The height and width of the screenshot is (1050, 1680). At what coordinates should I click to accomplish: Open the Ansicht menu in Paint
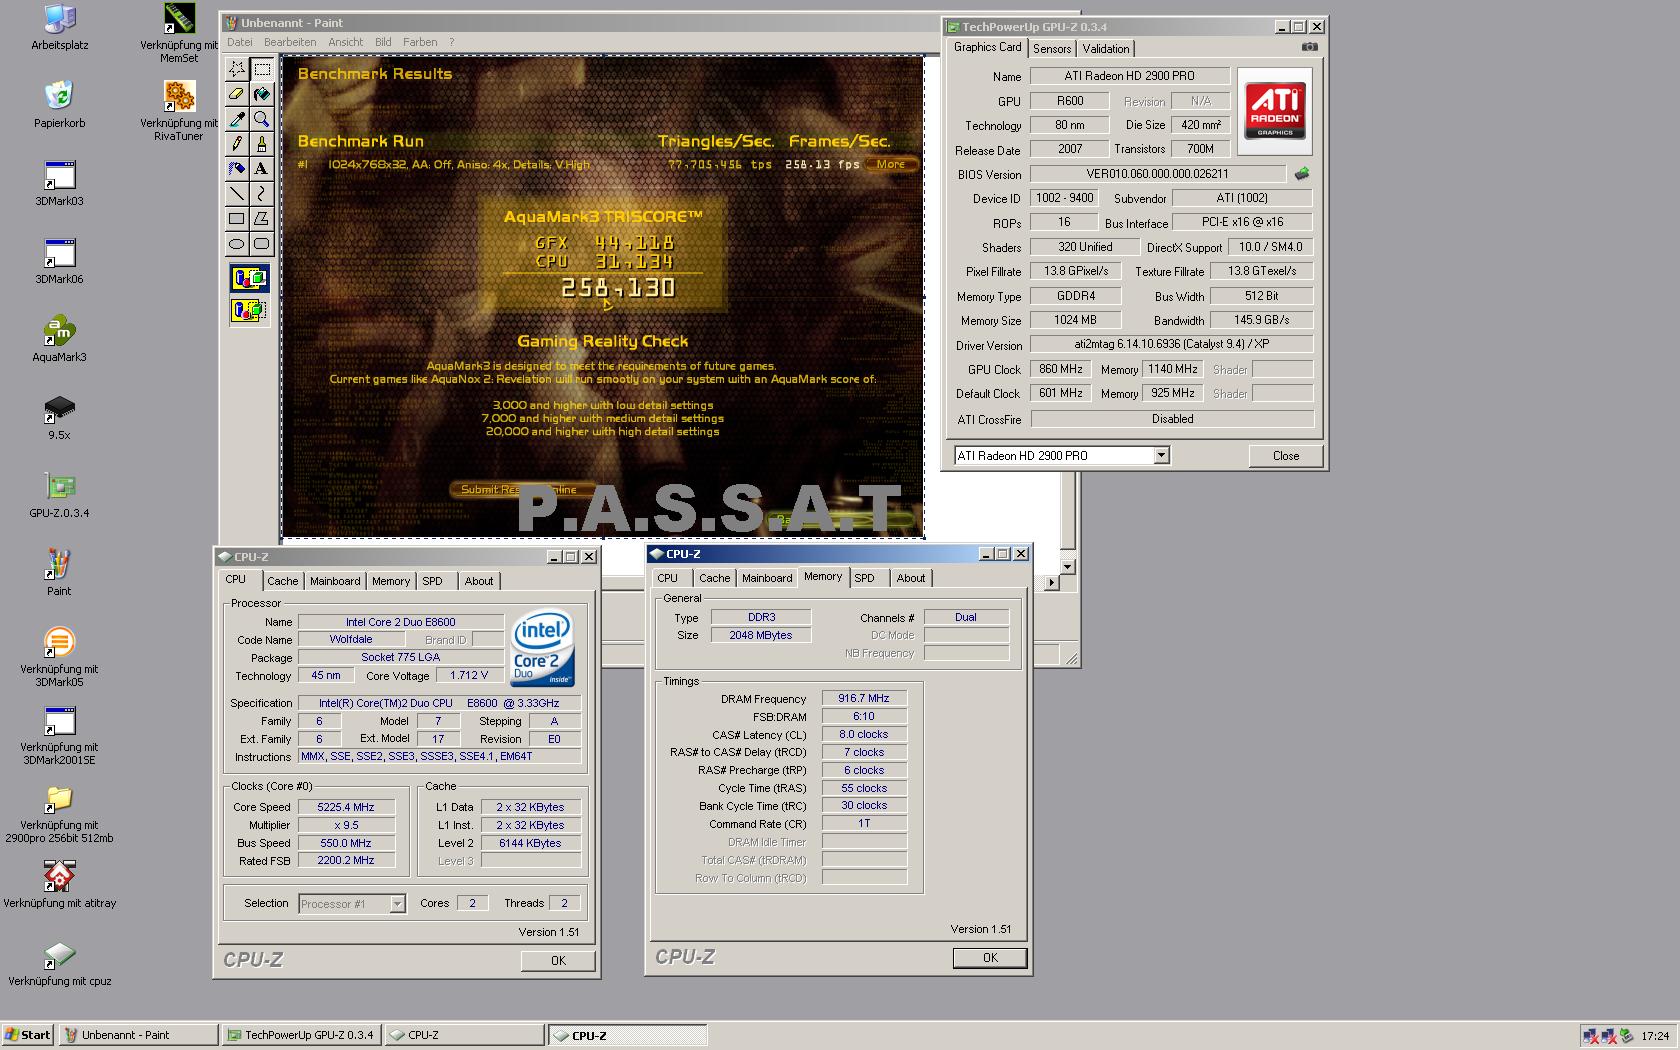(346, 42)
